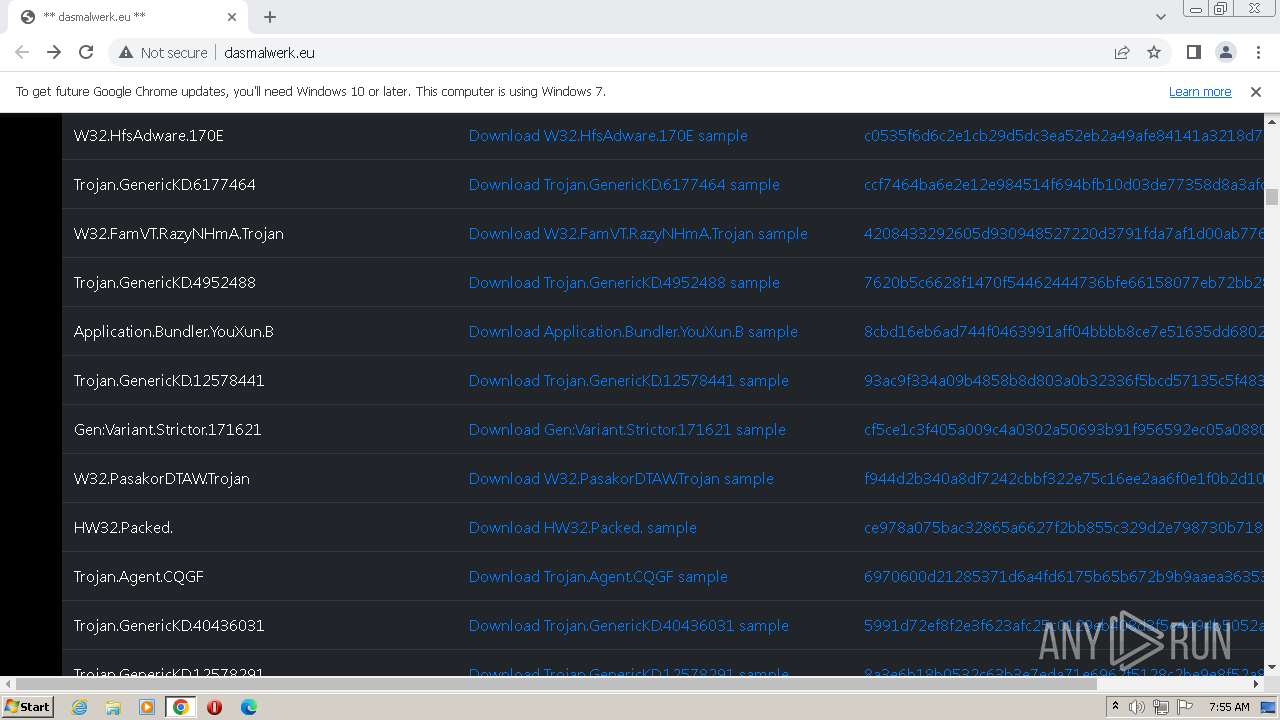Open Chrome's three-dot menu

tap(1256, 53)
